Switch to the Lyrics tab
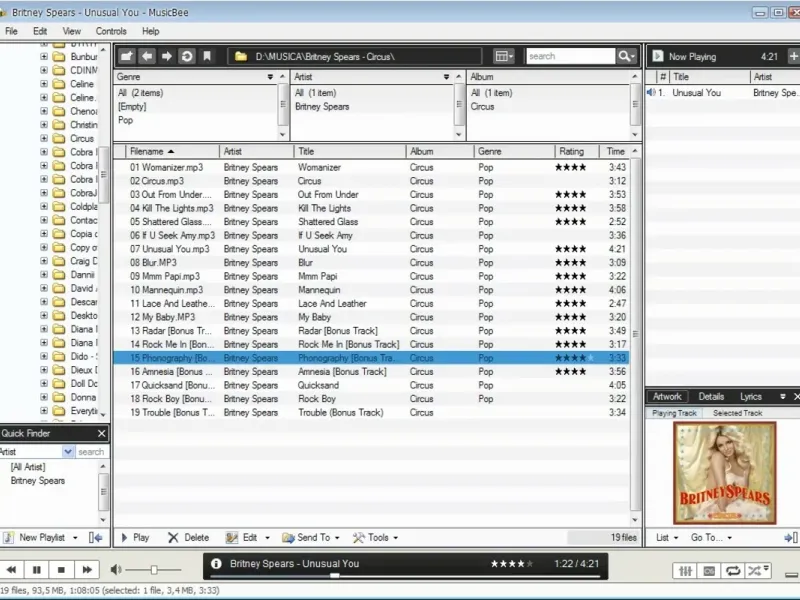 pyautogui.click(x=751, y=396)
